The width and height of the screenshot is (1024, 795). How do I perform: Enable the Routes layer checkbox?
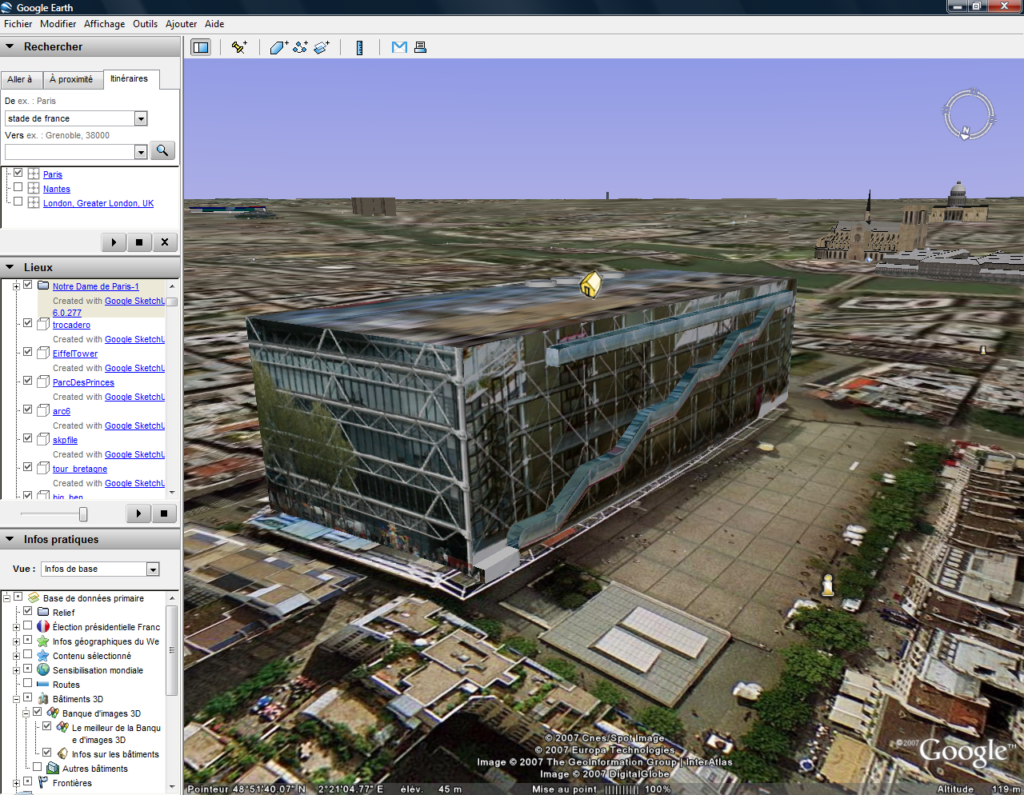tap(27, 683)
